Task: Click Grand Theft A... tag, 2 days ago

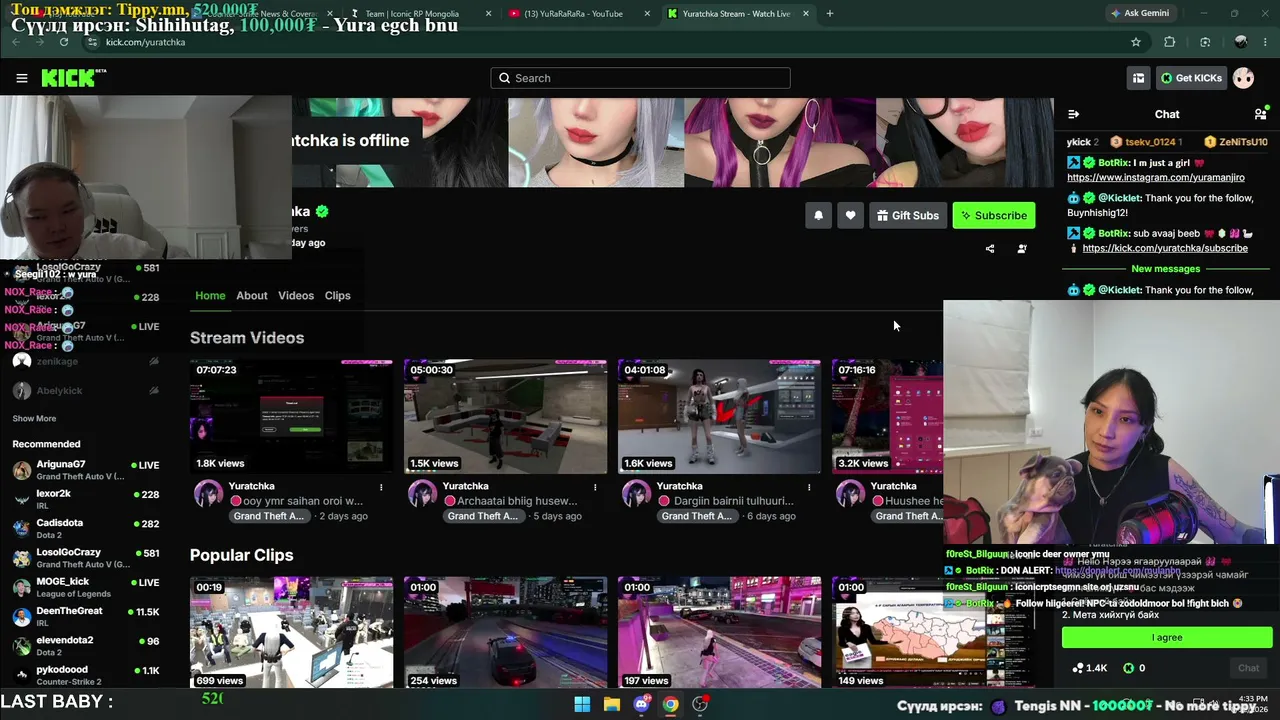Action: pos(269,516)
